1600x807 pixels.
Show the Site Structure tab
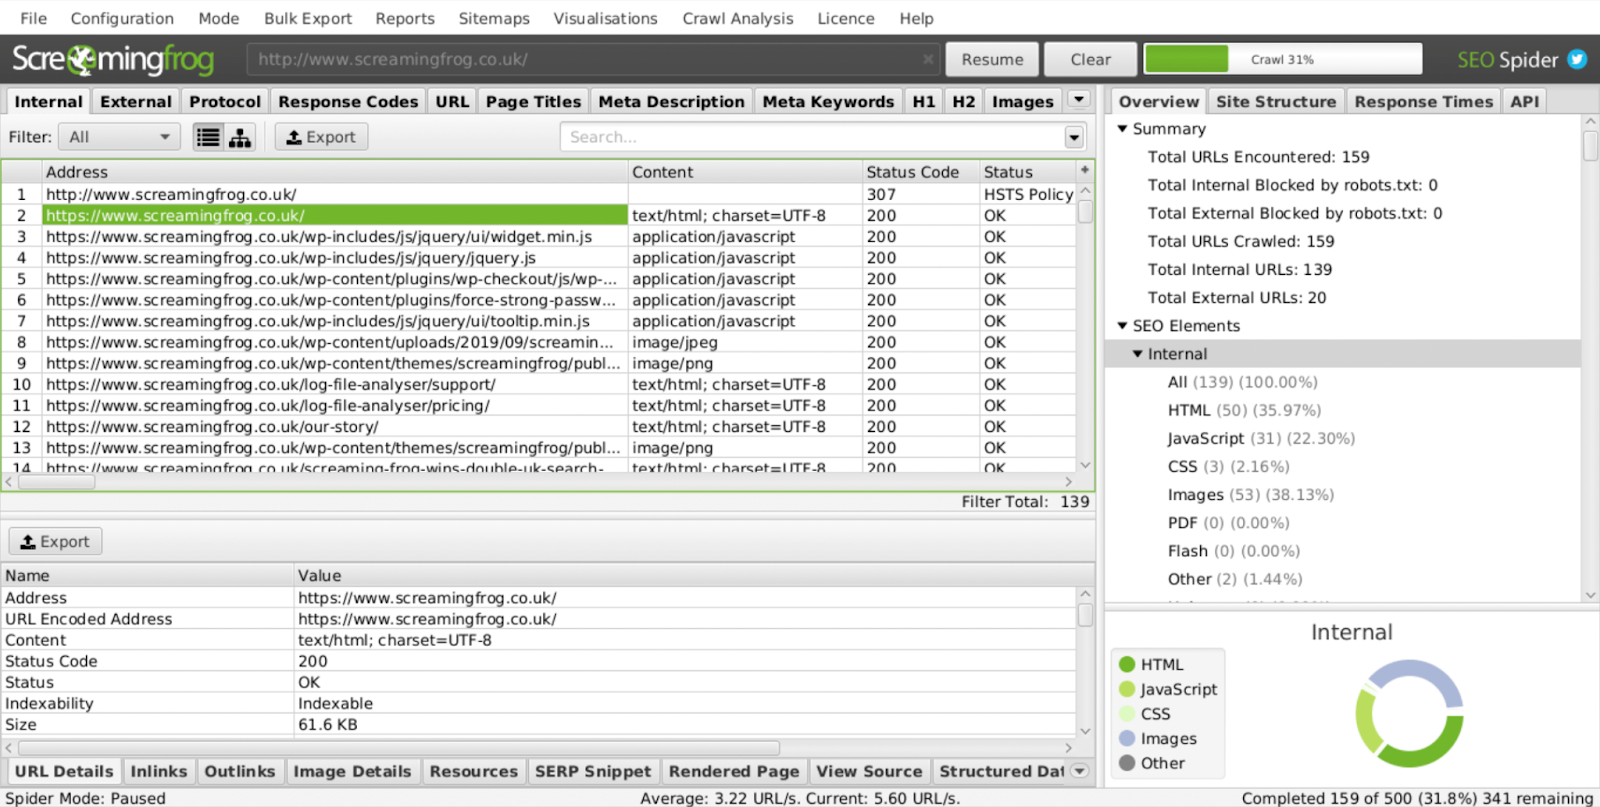coord(1276,101)
